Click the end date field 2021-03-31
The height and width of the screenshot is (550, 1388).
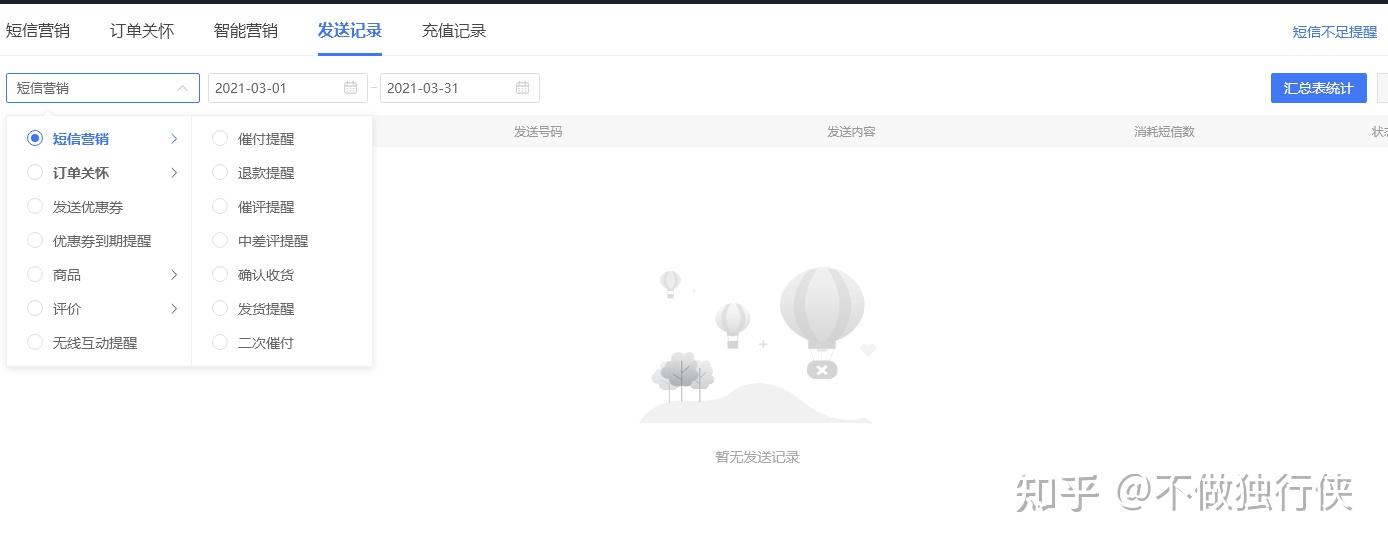460,88
